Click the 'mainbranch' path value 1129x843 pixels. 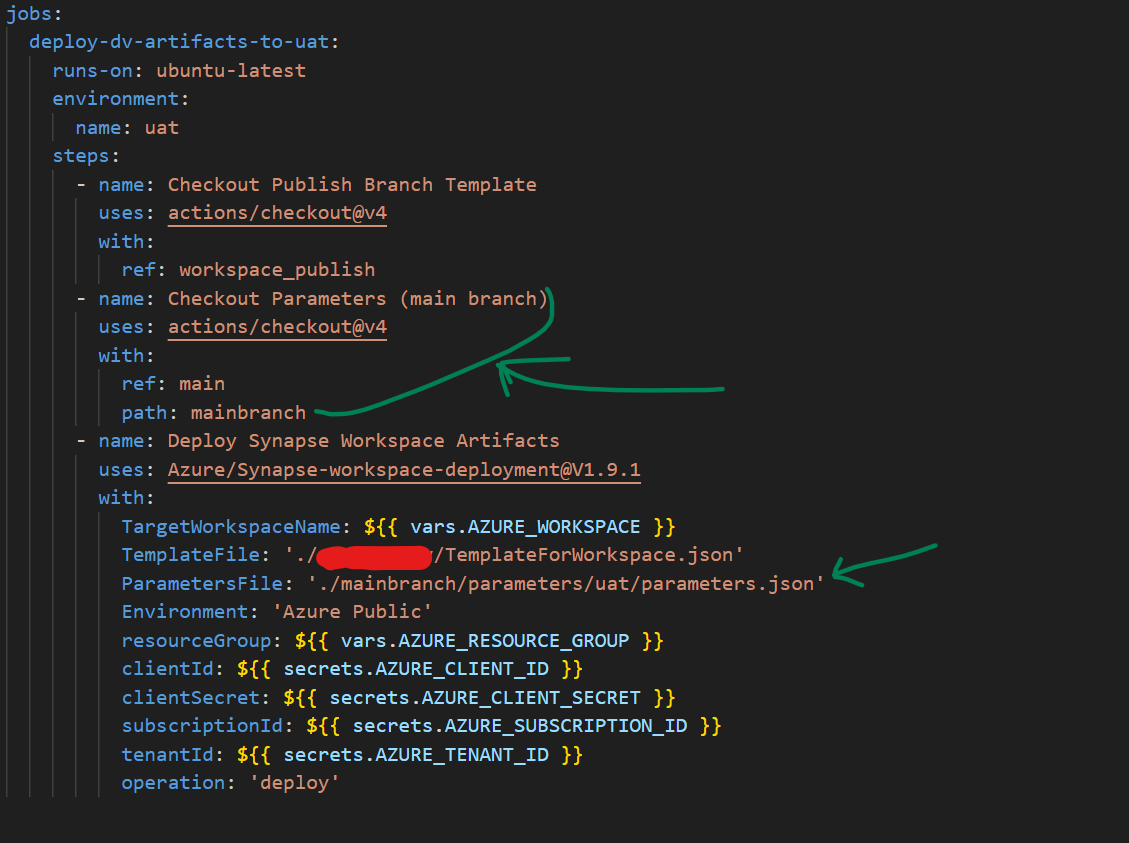pos(248,413)
